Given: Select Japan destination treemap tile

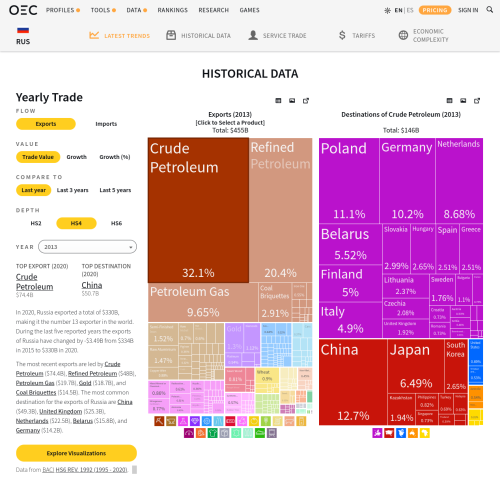Looking at the screenshot, I should (416, 366).
